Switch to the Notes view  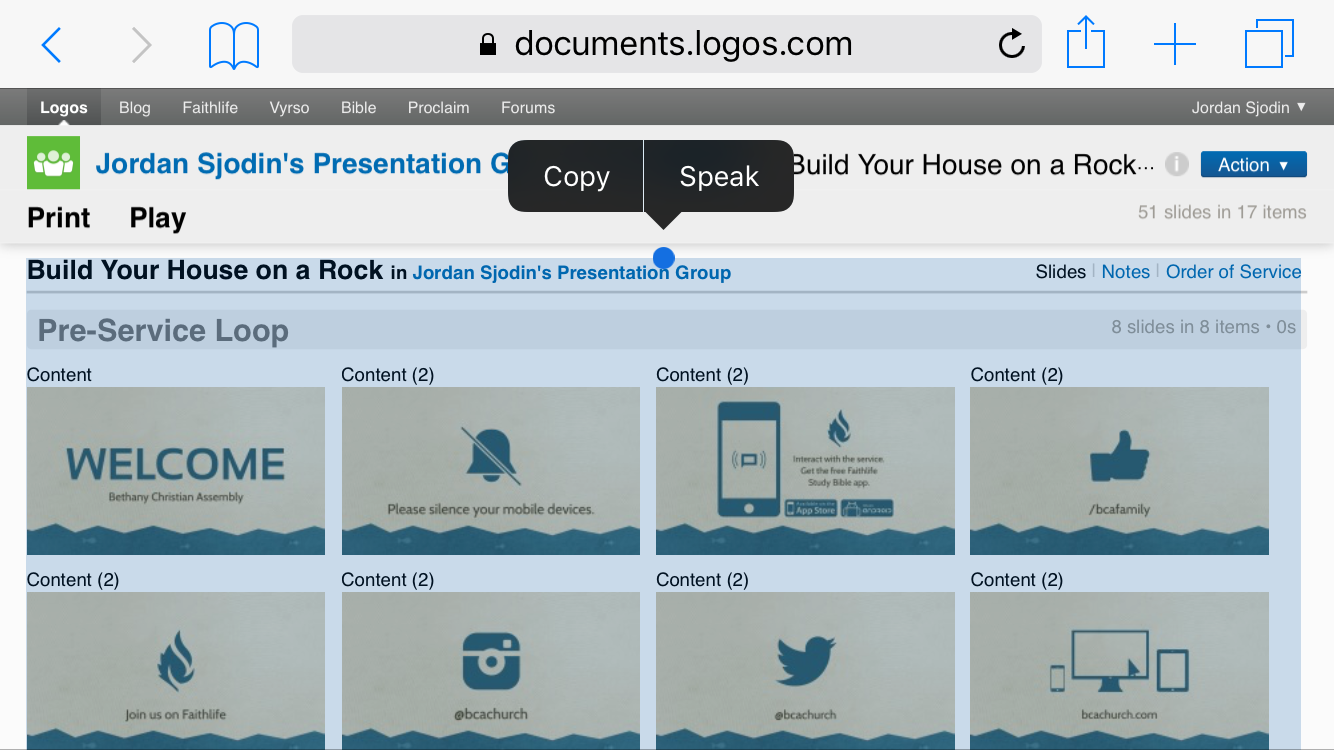1126,272
